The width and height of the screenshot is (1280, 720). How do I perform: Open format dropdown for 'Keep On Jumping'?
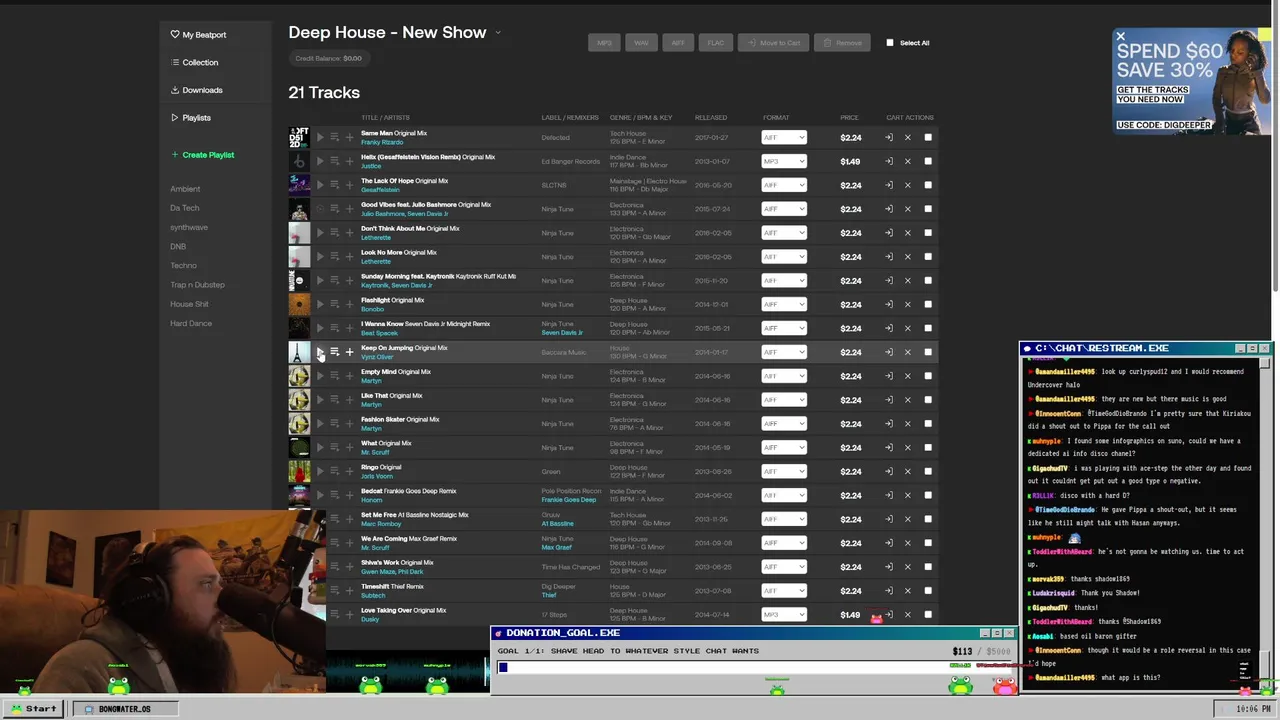pos(784,352)
